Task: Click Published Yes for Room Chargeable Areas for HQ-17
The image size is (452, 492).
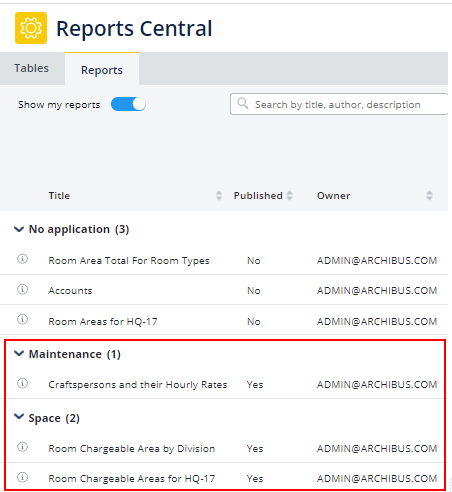Action: pyautogui.click(x=255, y=479)
